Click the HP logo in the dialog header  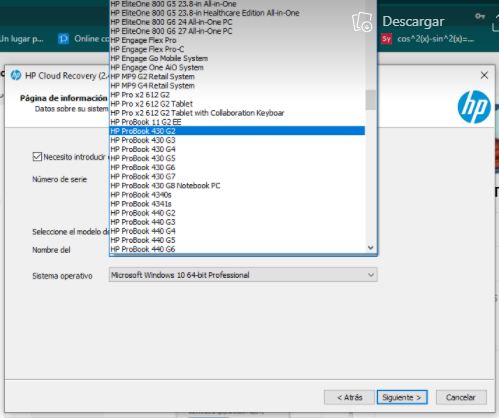click(x=474, y=107)
